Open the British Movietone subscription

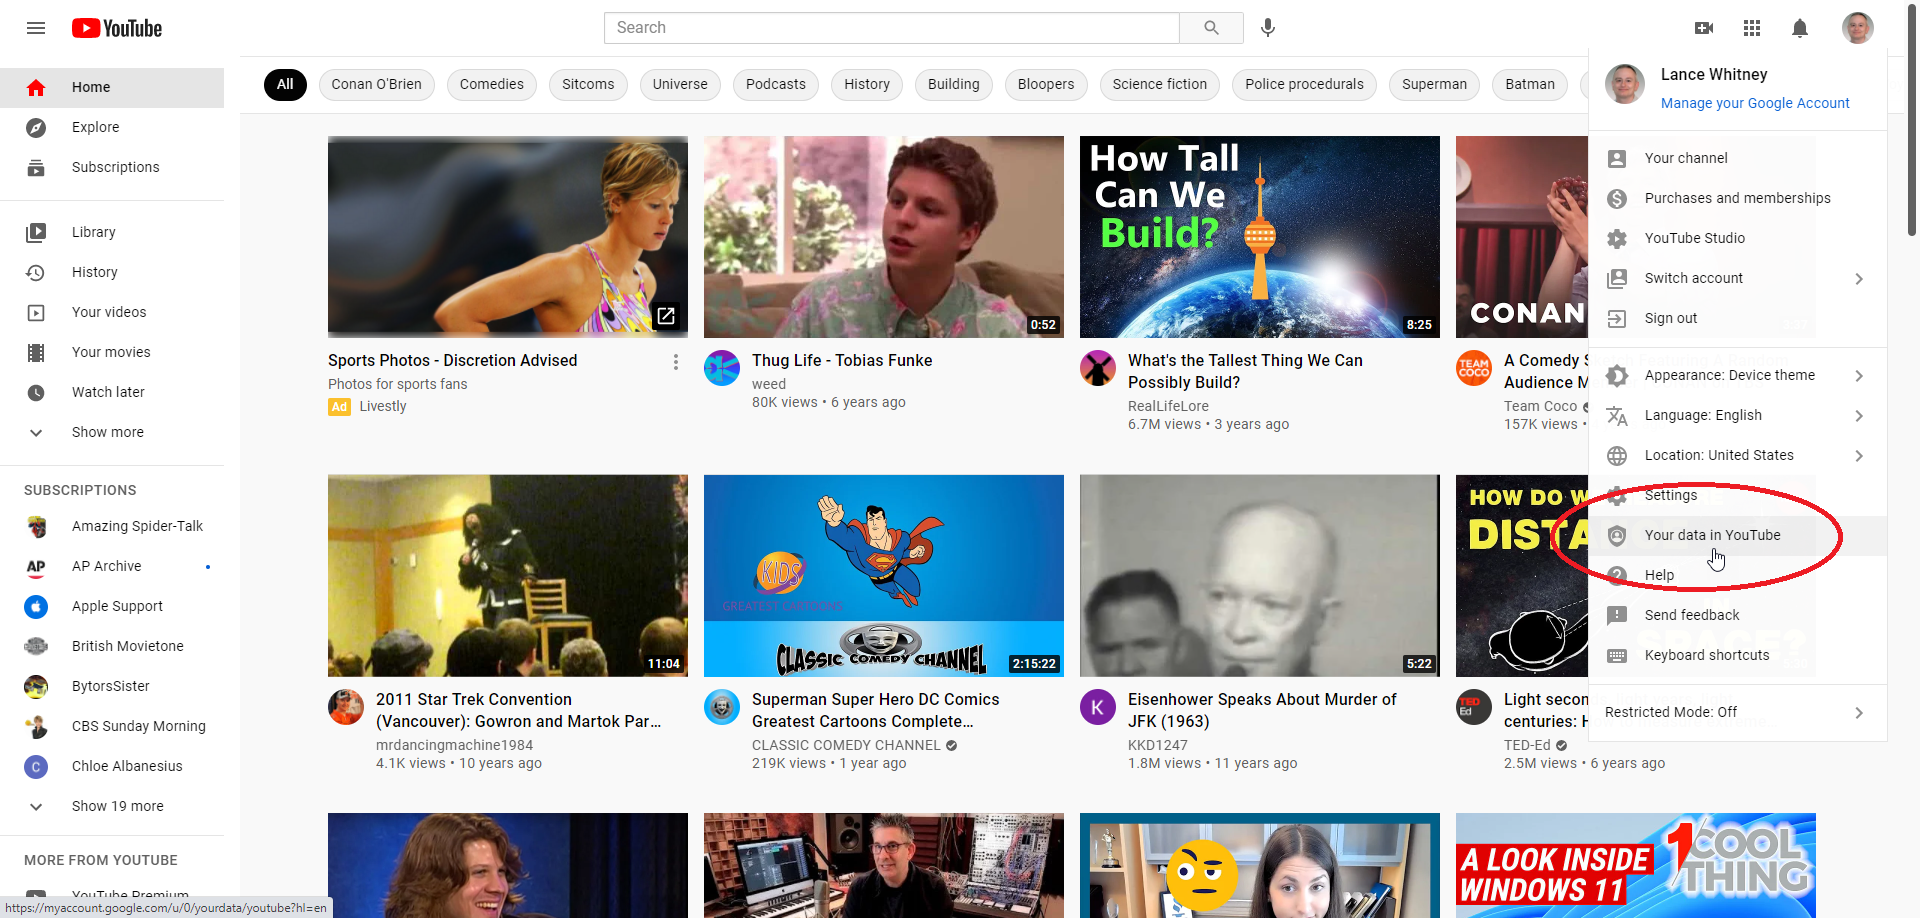[x=112, y=646]
